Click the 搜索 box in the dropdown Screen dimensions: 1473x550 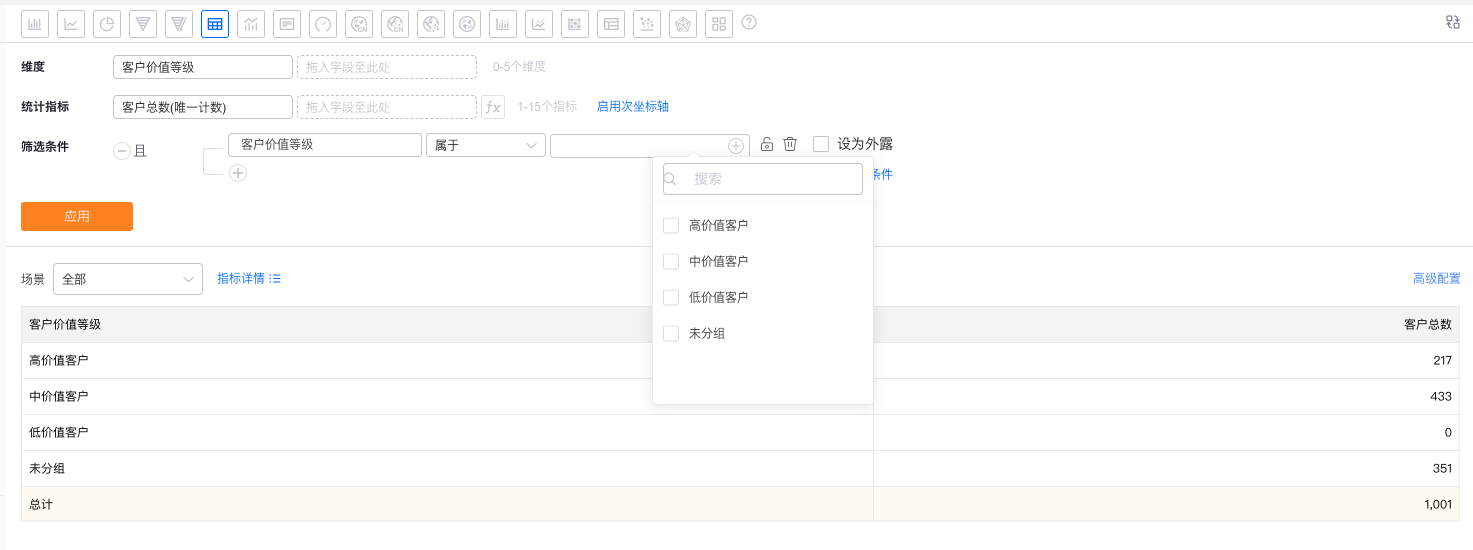[763, 179]
